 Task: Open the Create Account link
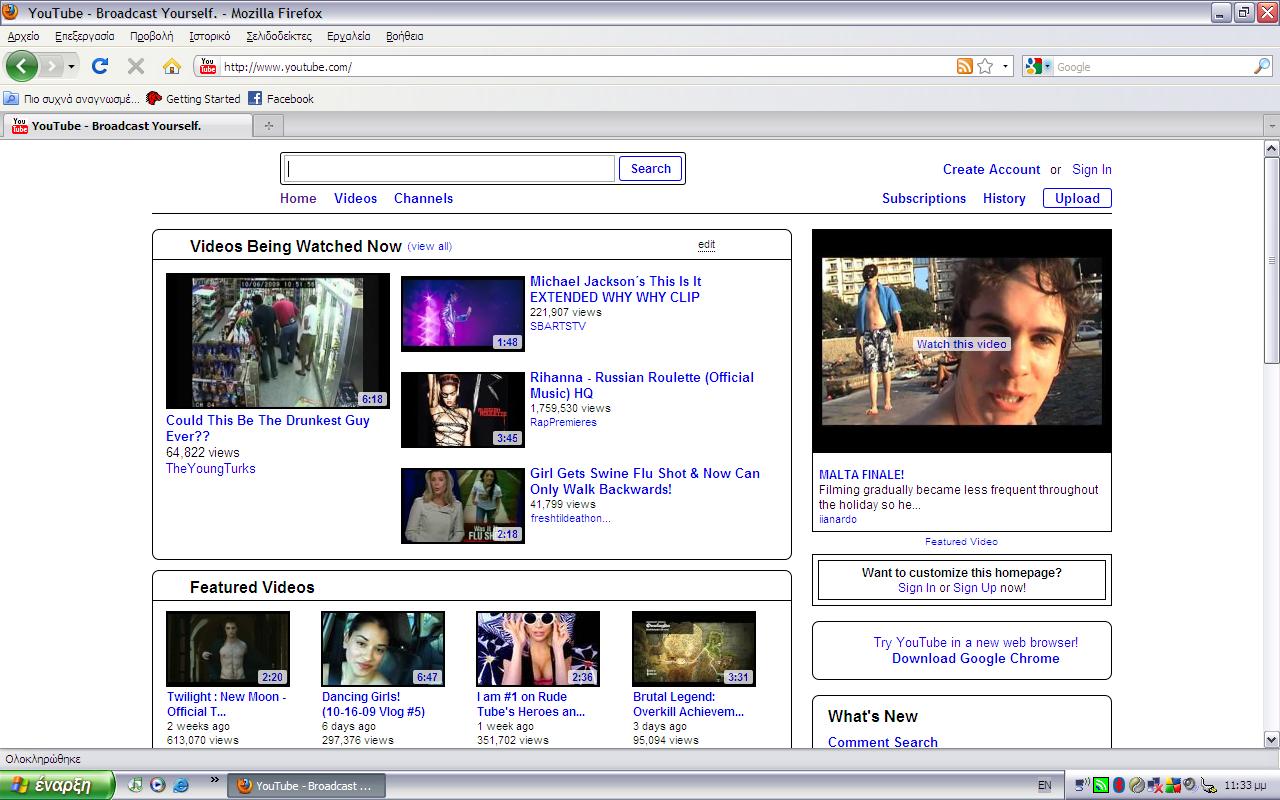992,170
